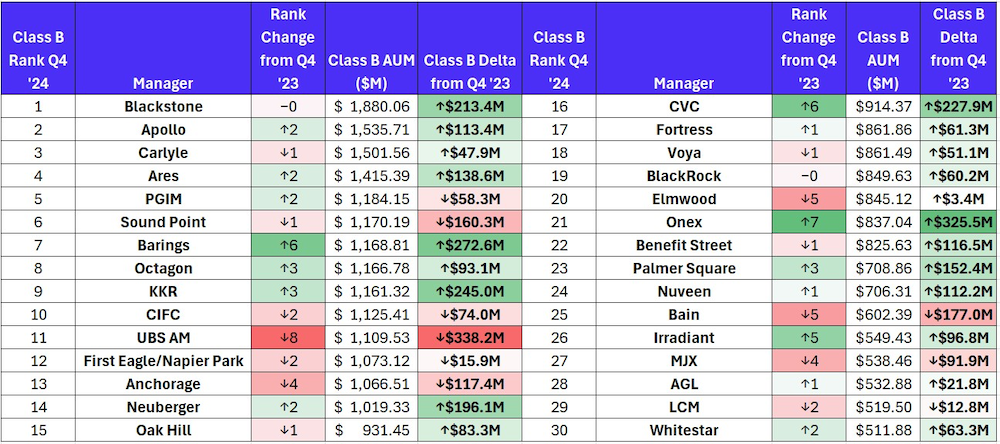Click Elmwood's ↓5 rank change cell
This screenshot has height=444, width=1000.
808,199
